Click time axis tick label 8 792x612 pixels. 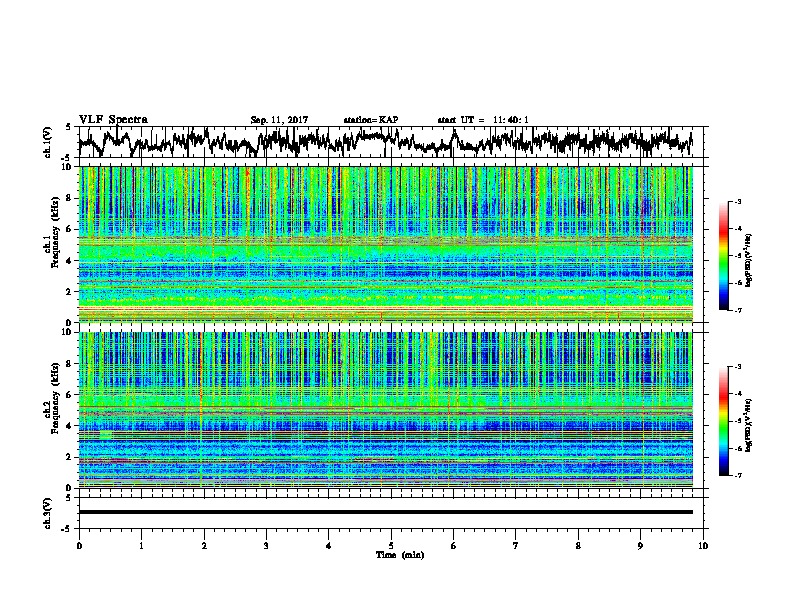click(578, 546)
